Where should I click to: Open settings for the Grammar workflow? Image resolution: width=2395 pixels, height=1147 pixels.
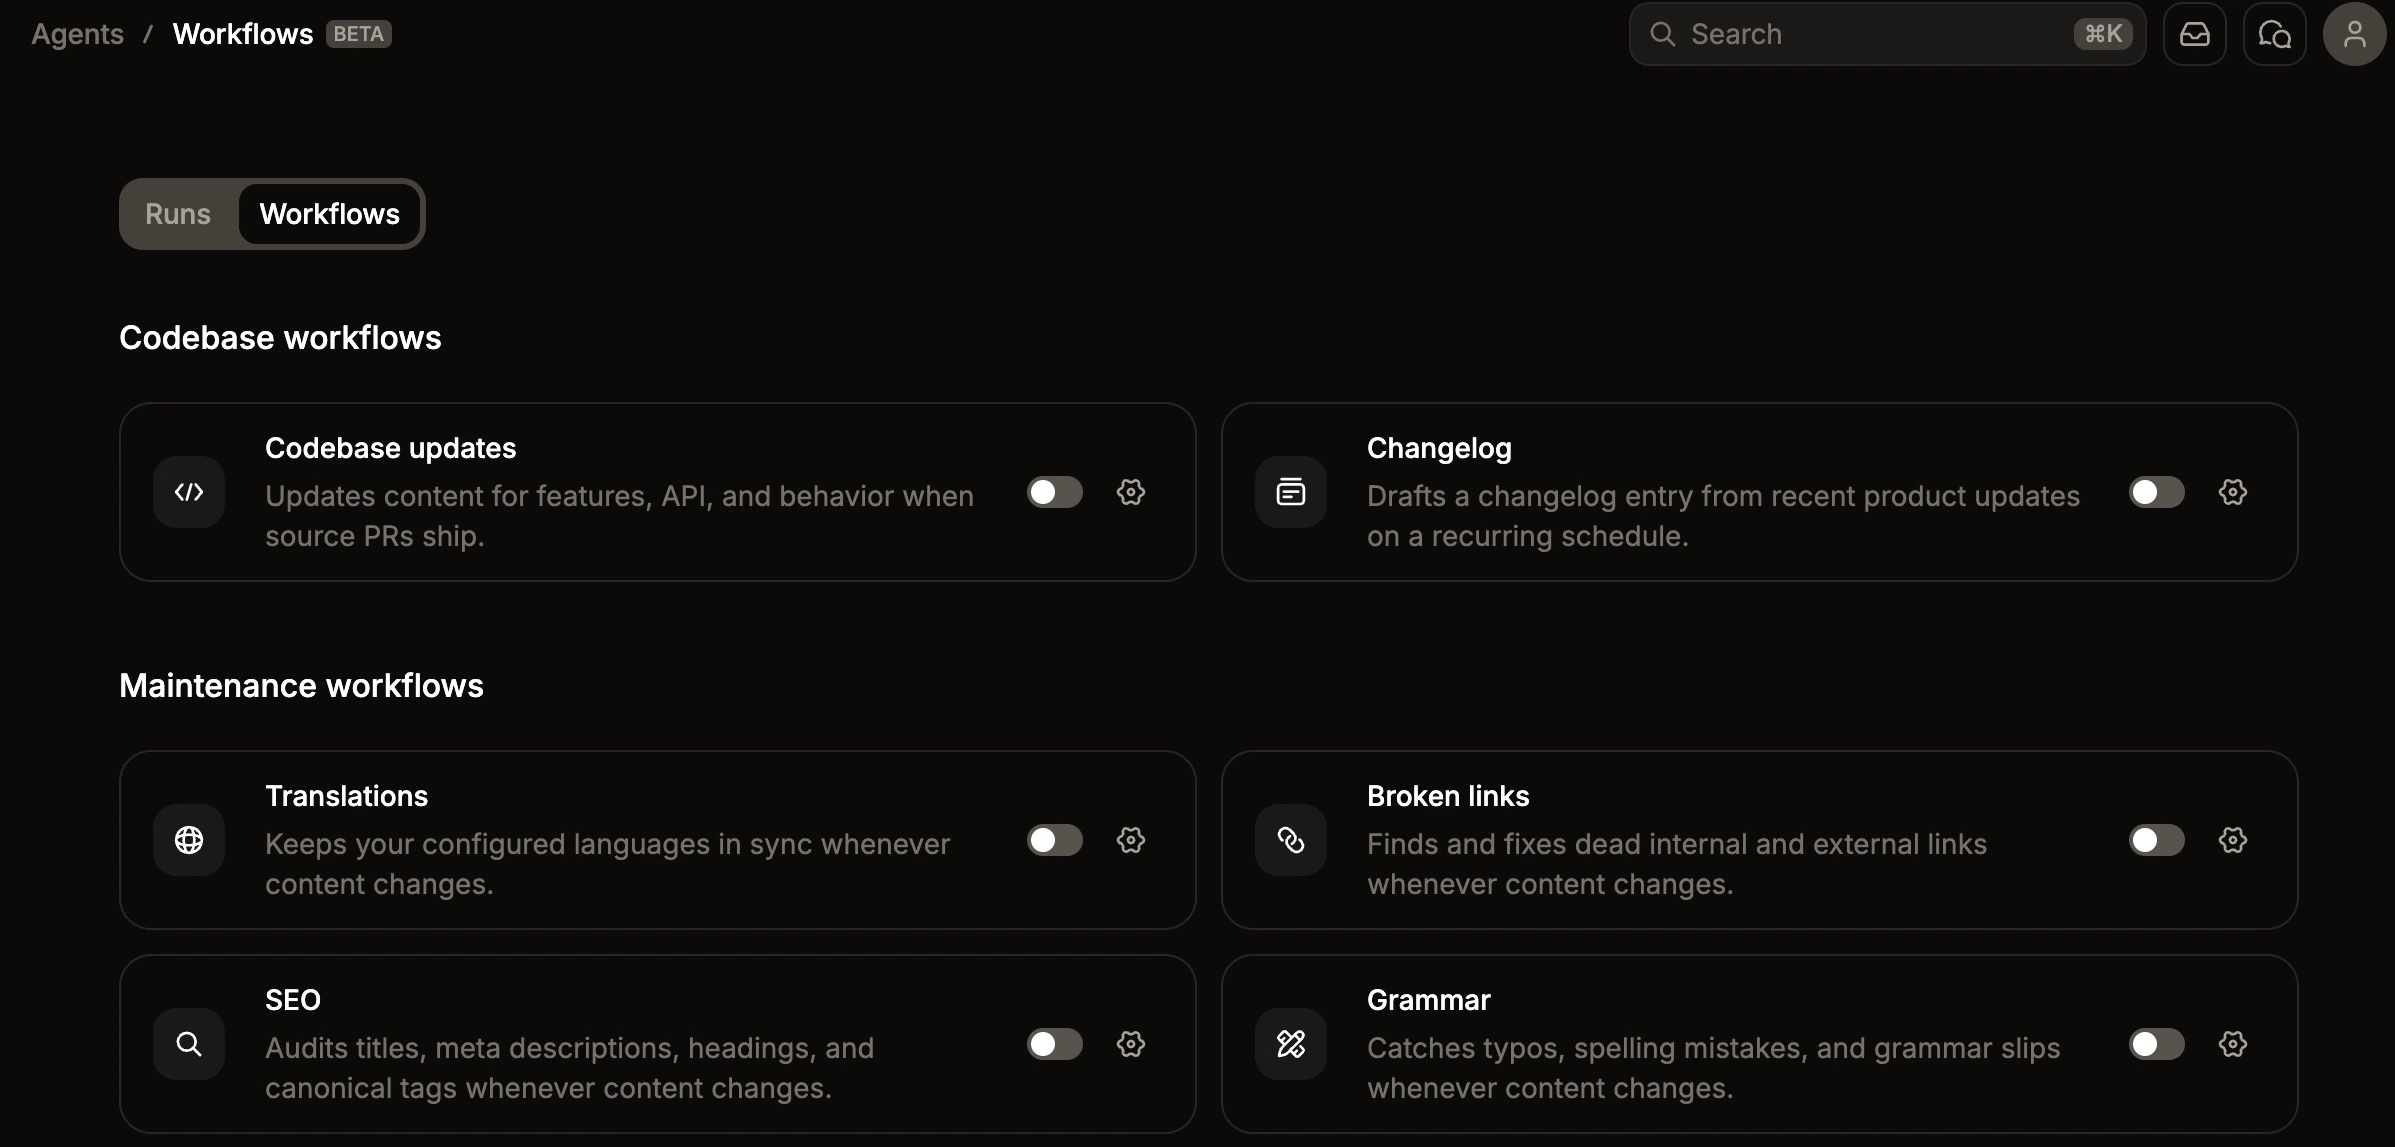click(x=2233, y=1043)
